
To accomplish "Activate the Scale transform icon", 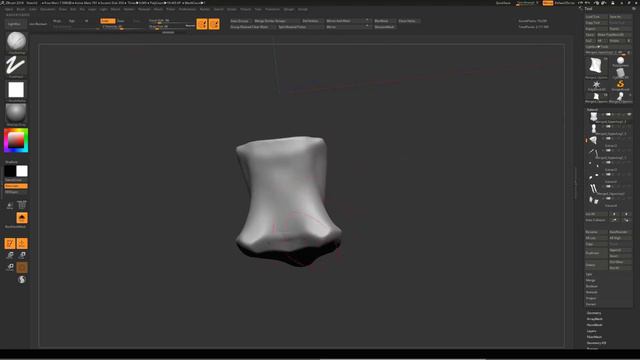I will [22, 256].
